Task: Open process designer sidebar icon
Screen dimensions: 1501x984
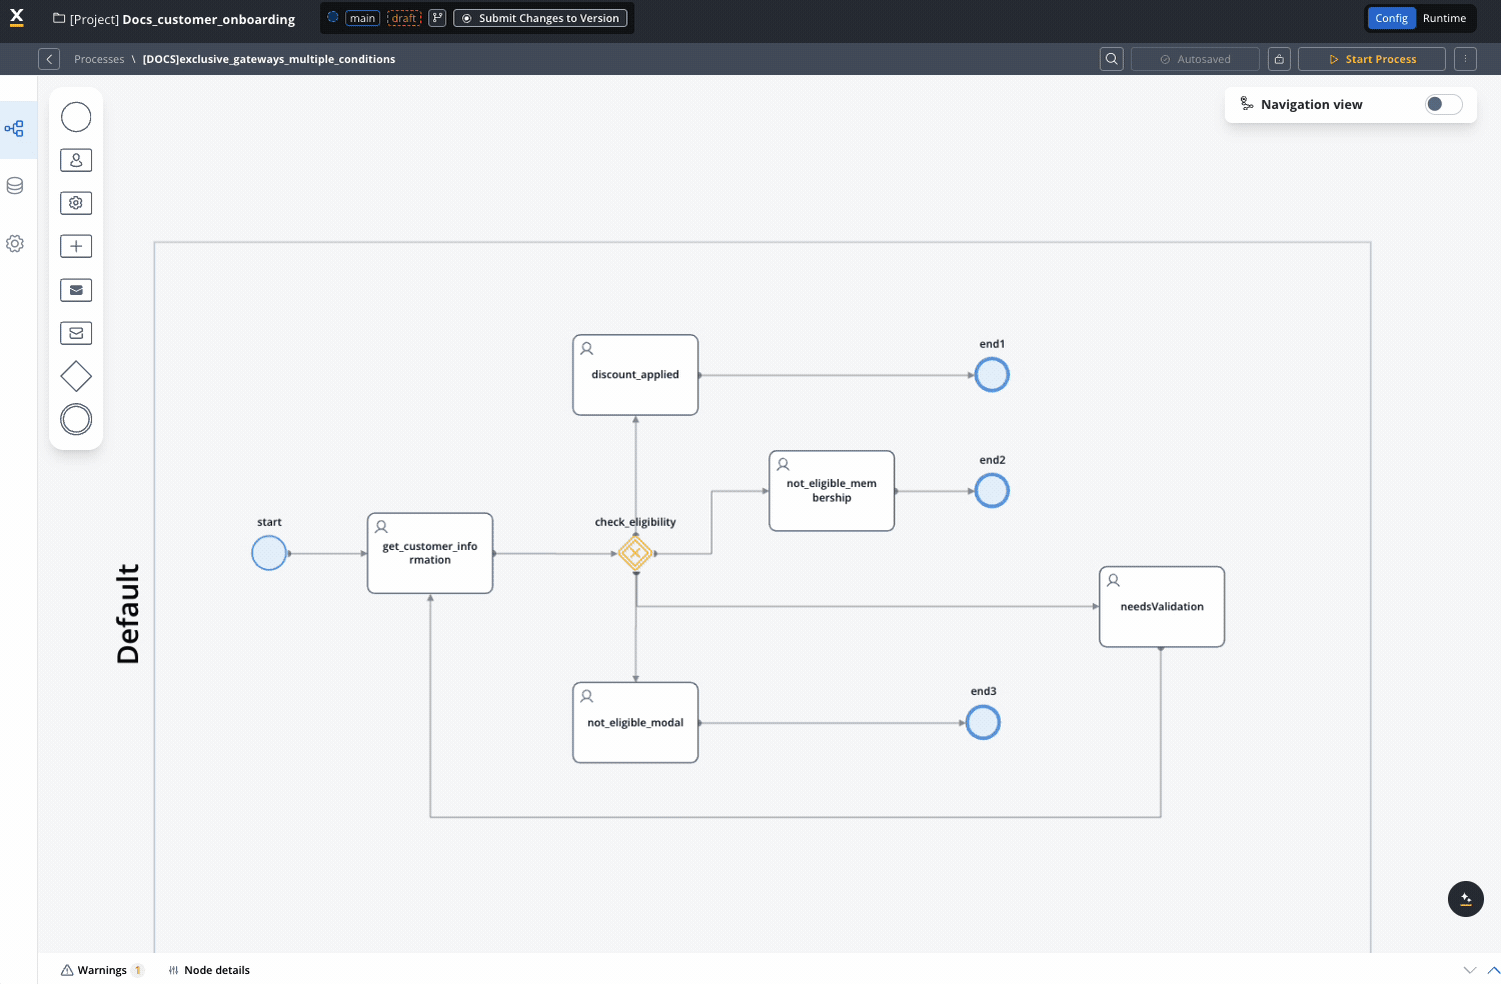Action: [x=14, y=129]
